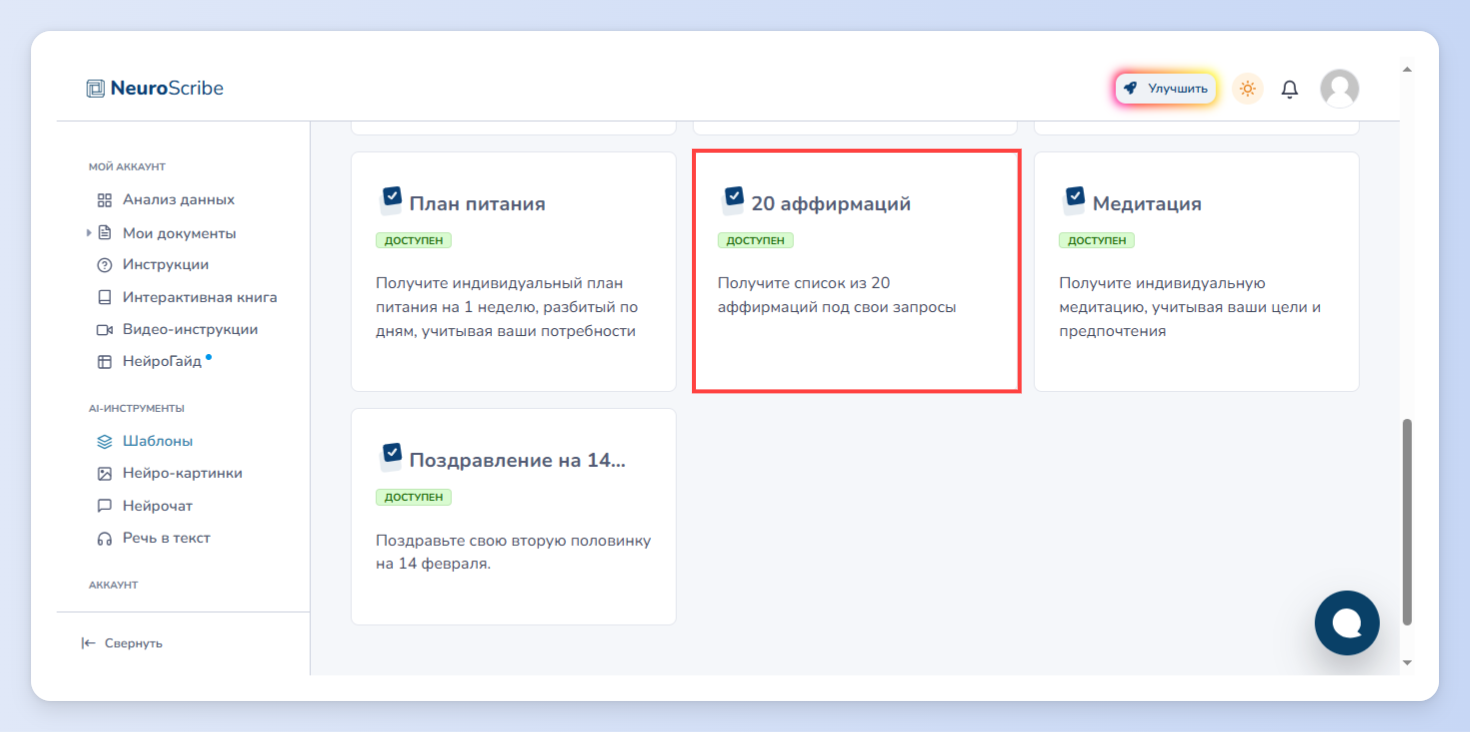Click the Видео-инструкции camera icon

tap(104, 330)
